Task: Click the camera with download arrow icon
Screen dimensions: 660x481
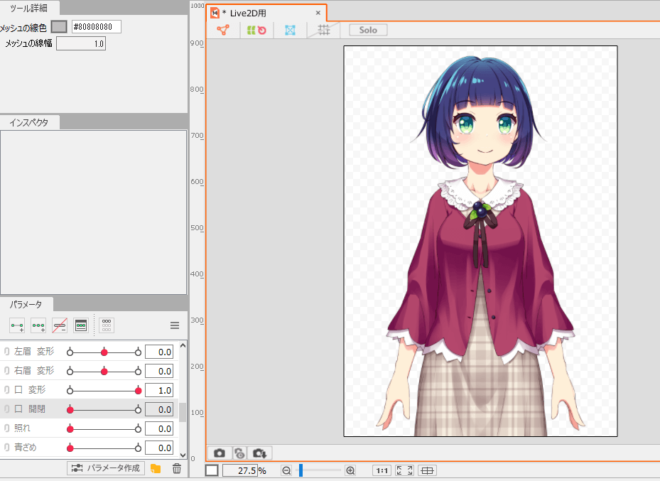Action: click(260, 453)
